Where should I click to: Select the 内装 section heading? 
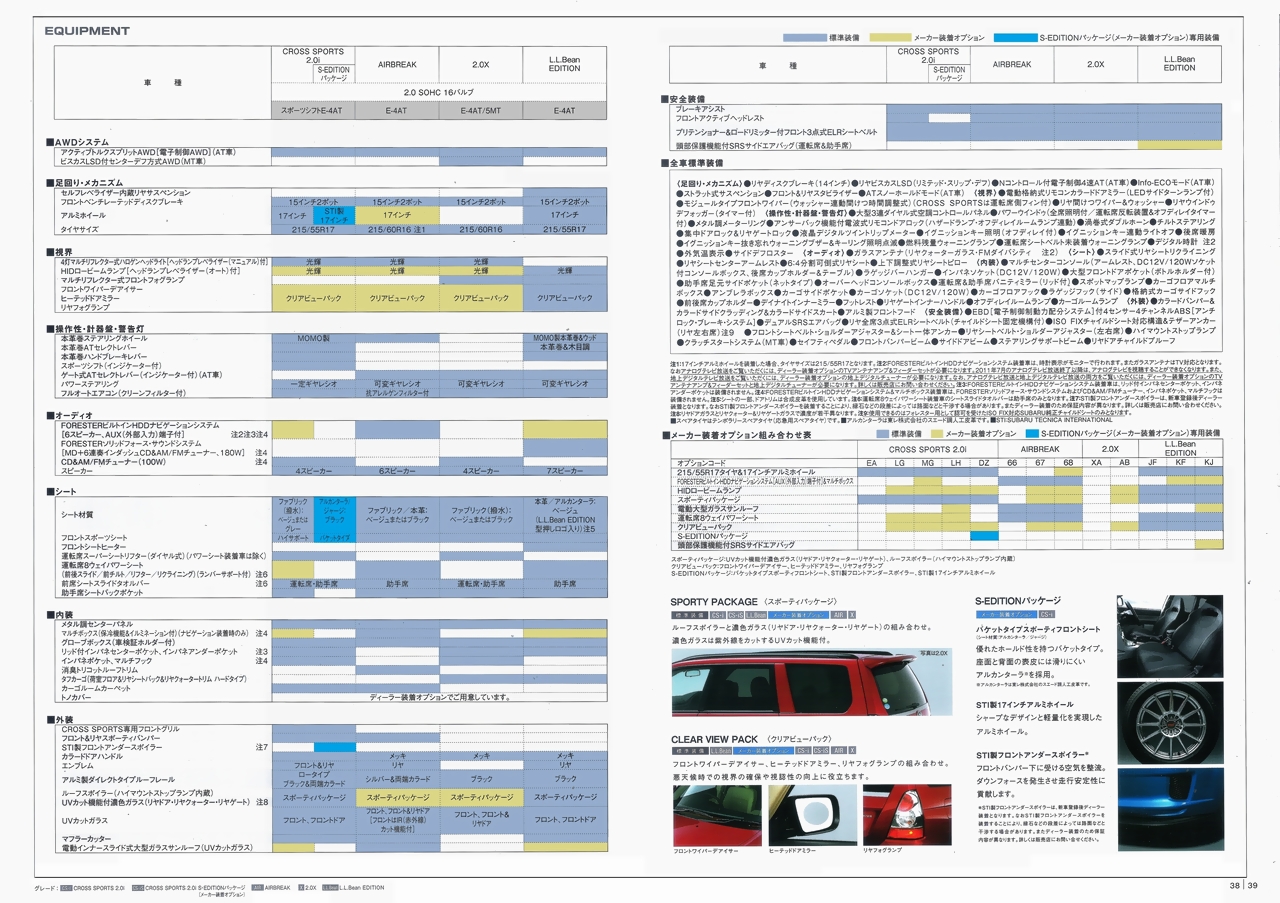(x=62, y=614)
